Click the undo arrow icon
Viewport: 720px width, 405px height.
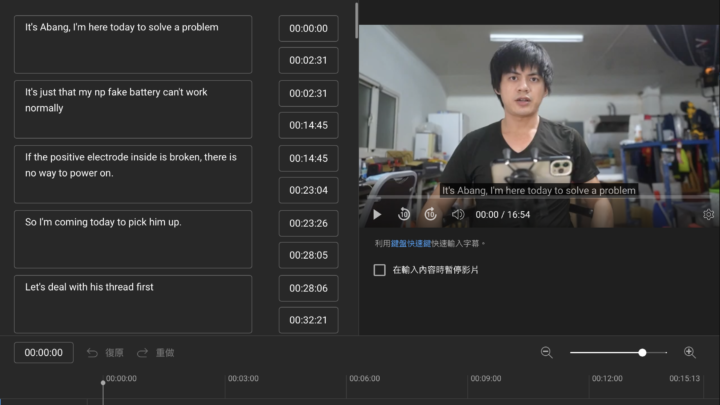[92, 353]
